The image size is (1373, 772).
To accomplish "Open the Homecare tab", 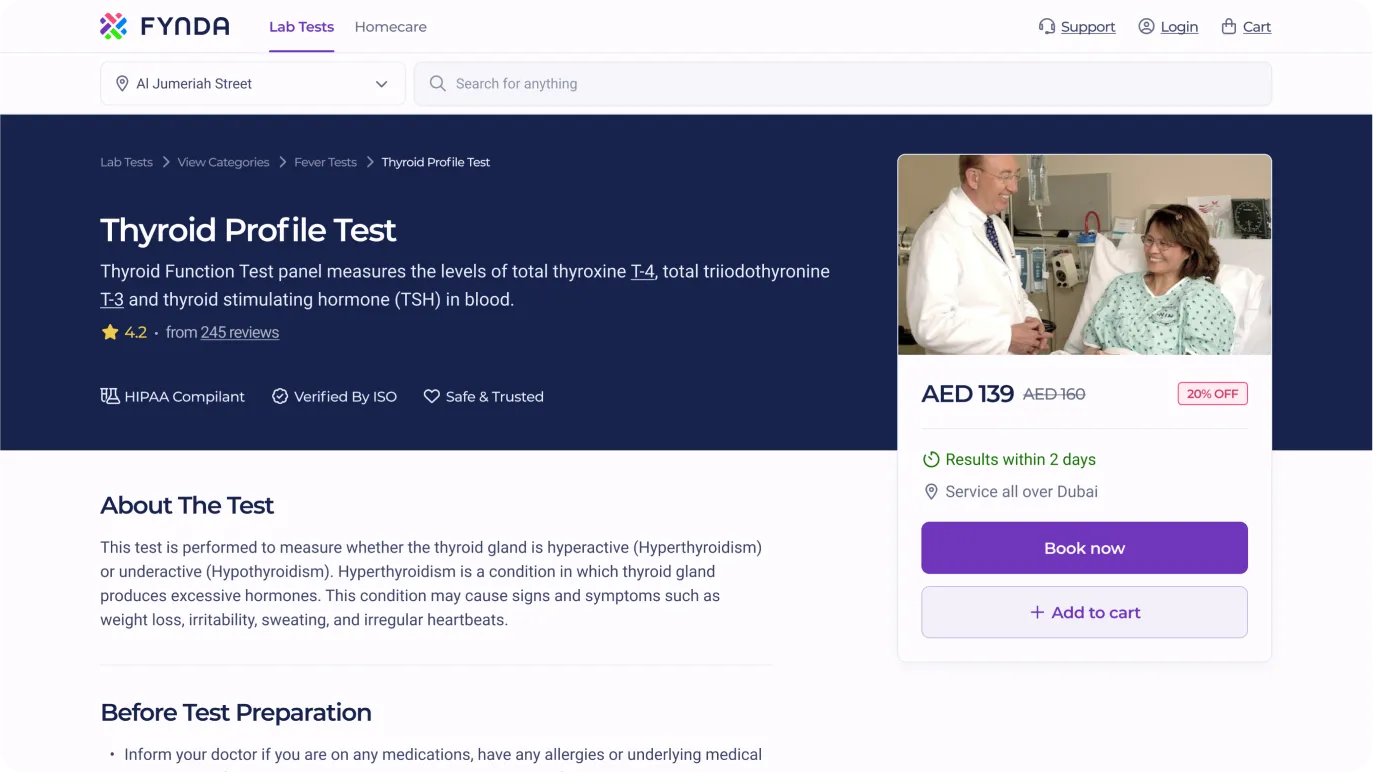I will pyautogui.click(x=391, y=27).
